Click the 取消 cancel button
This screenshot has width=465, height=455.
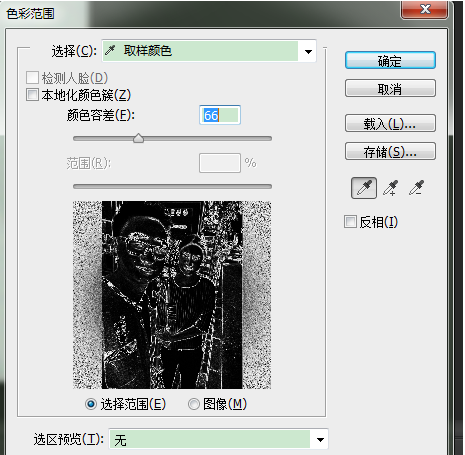[390, 88]
